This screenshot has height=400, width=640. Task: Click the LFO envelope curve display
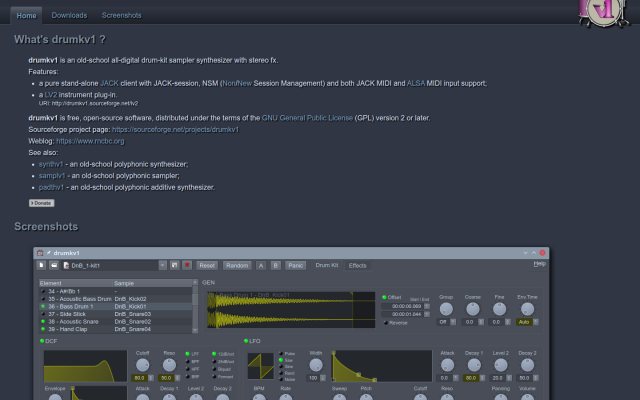pos(382,366)
